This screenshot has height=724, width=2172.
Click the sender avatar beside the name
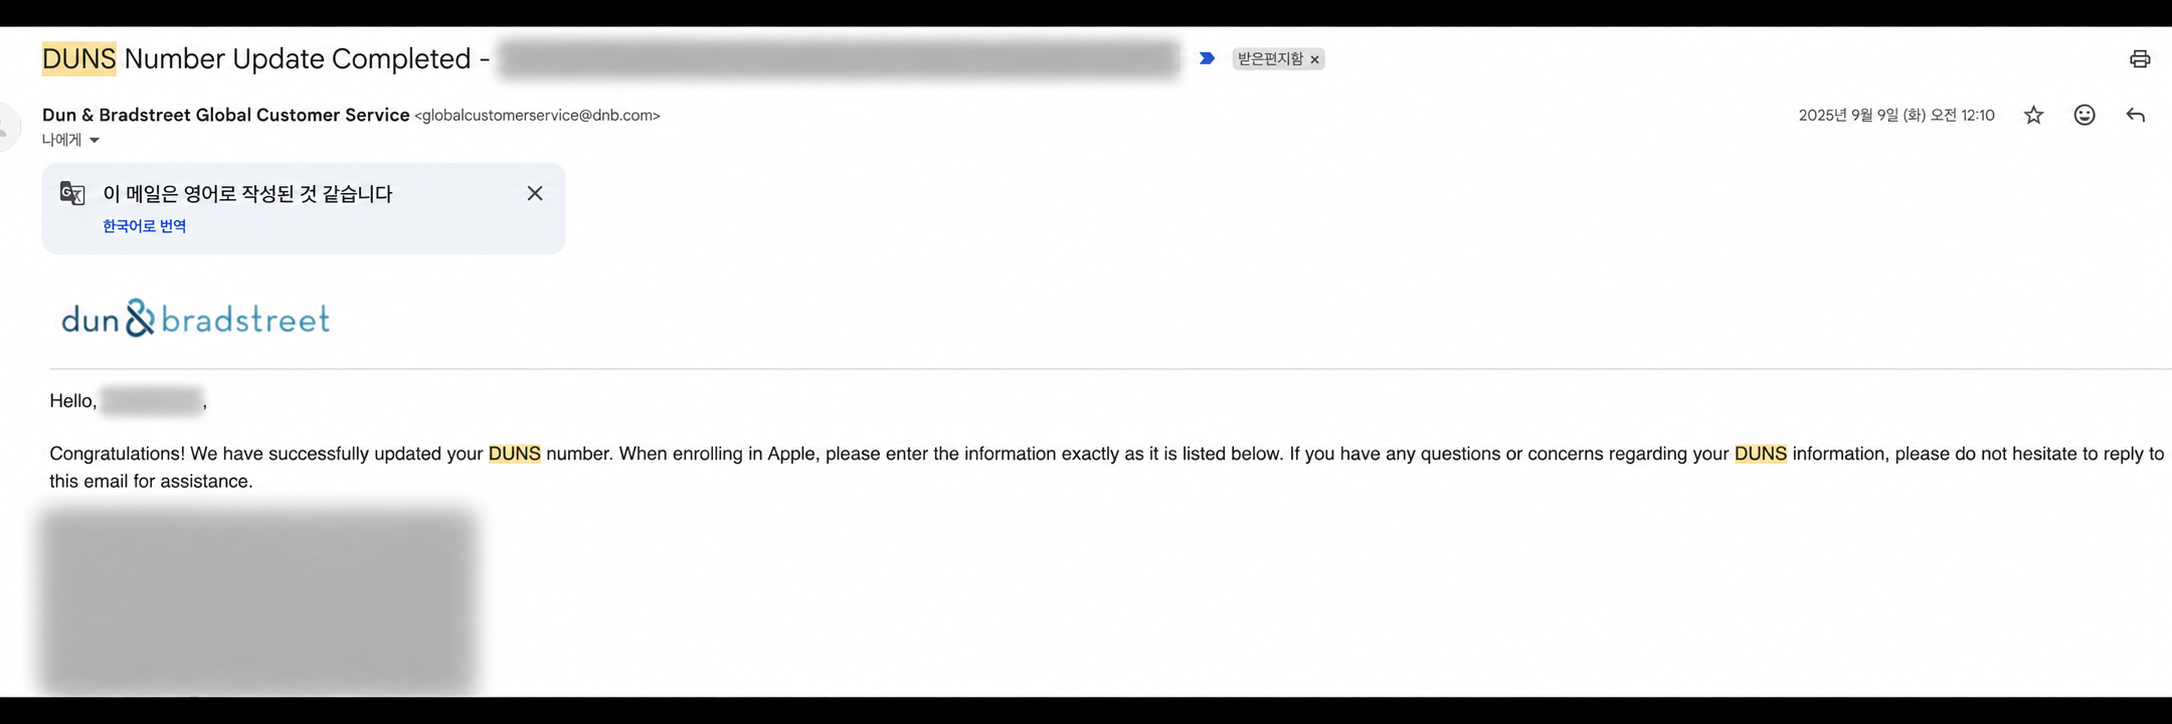tap(8, 126)
